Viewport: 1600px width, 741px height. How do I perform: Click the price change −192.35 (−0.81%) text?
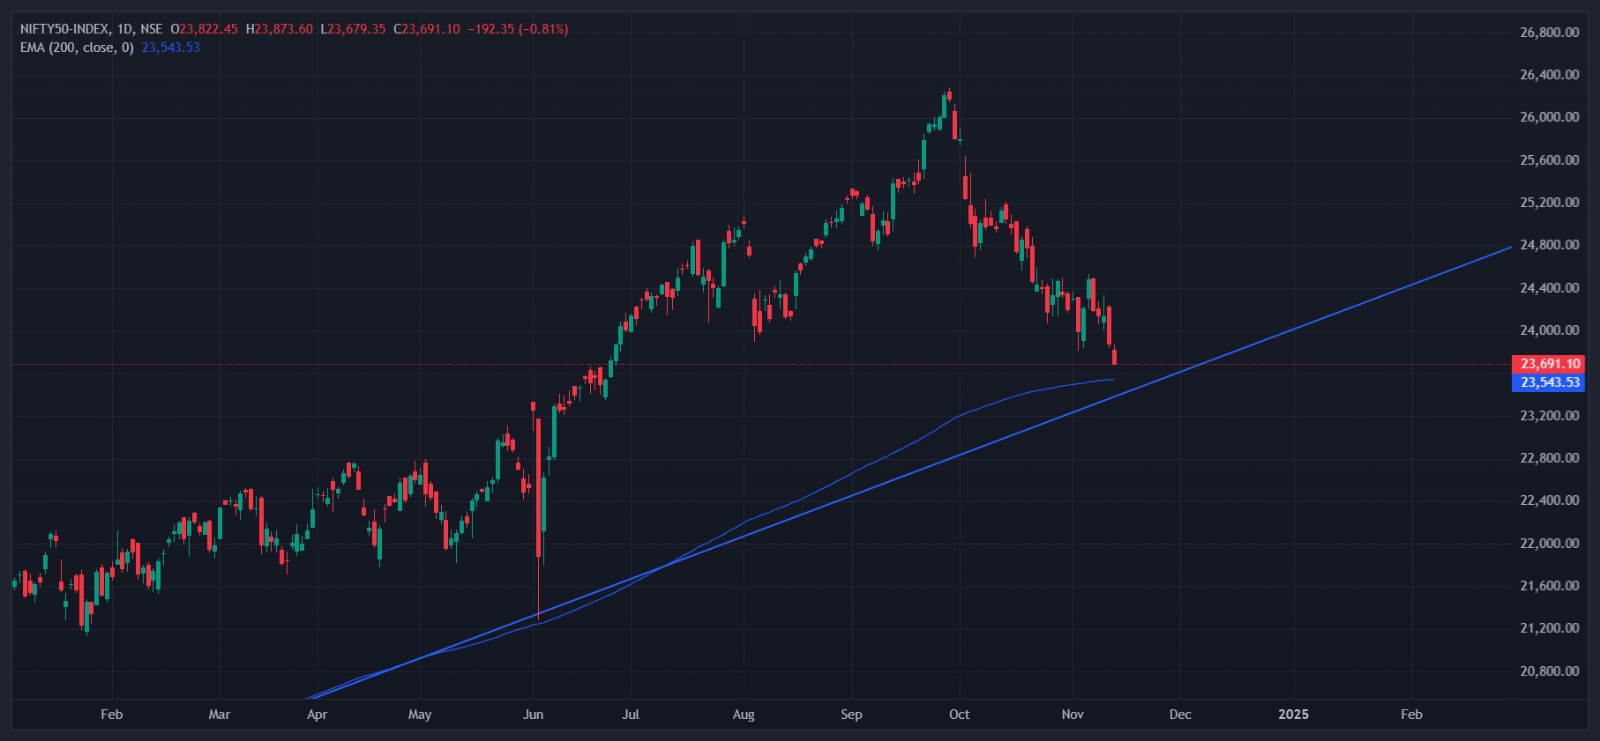(x=517, y=29)
